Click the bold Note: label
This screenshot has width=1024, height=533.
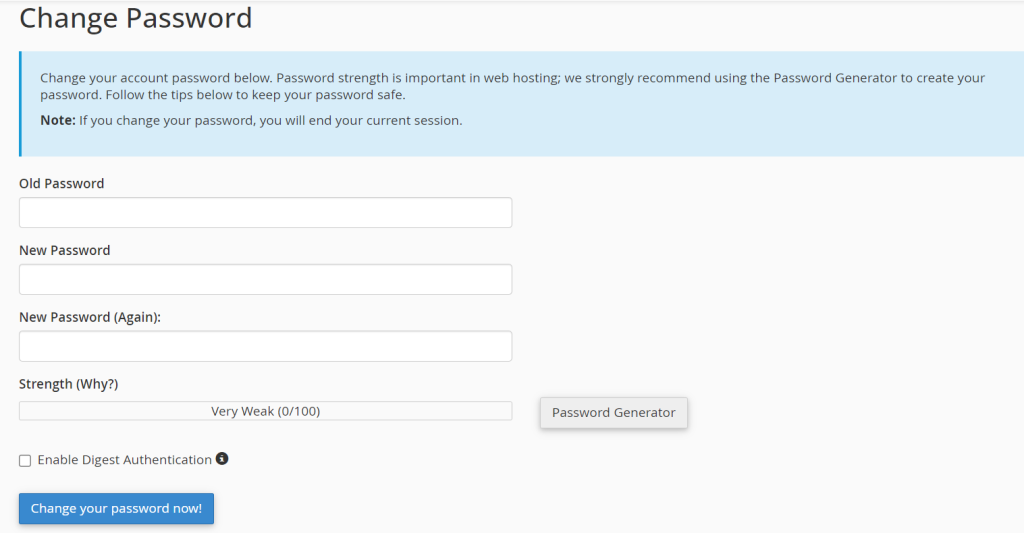(x=58, y=120)
